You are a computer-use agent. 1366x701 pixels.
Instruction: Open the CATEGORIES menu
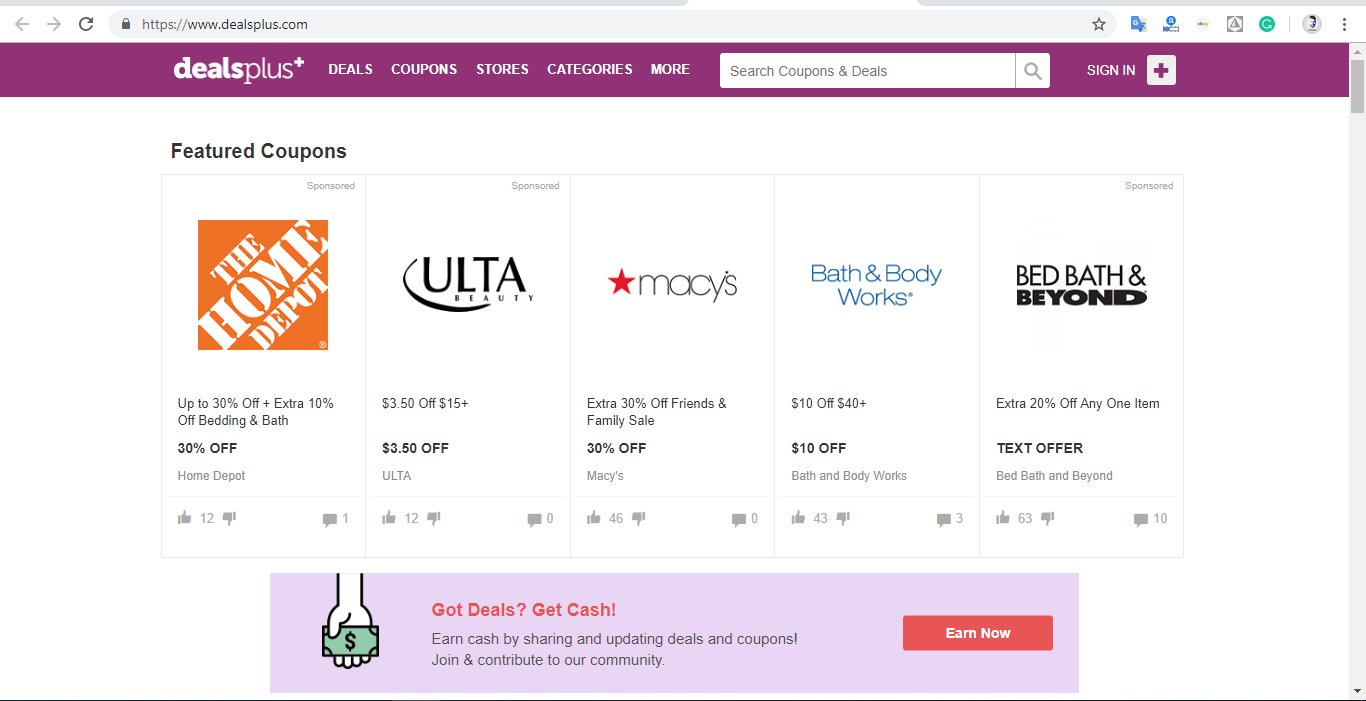click(590, 69)
